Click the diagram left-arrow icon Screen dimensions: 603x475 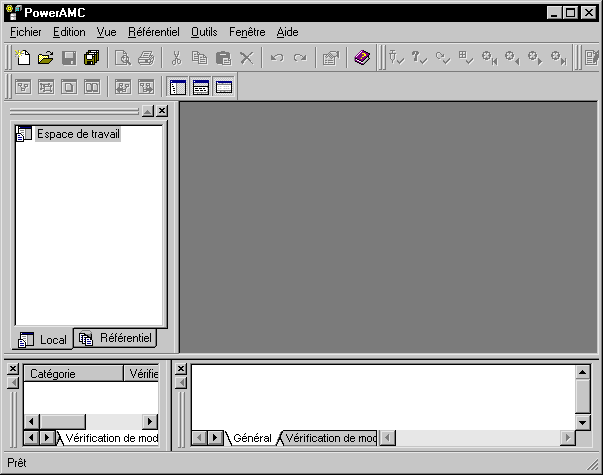pos(123,87)
